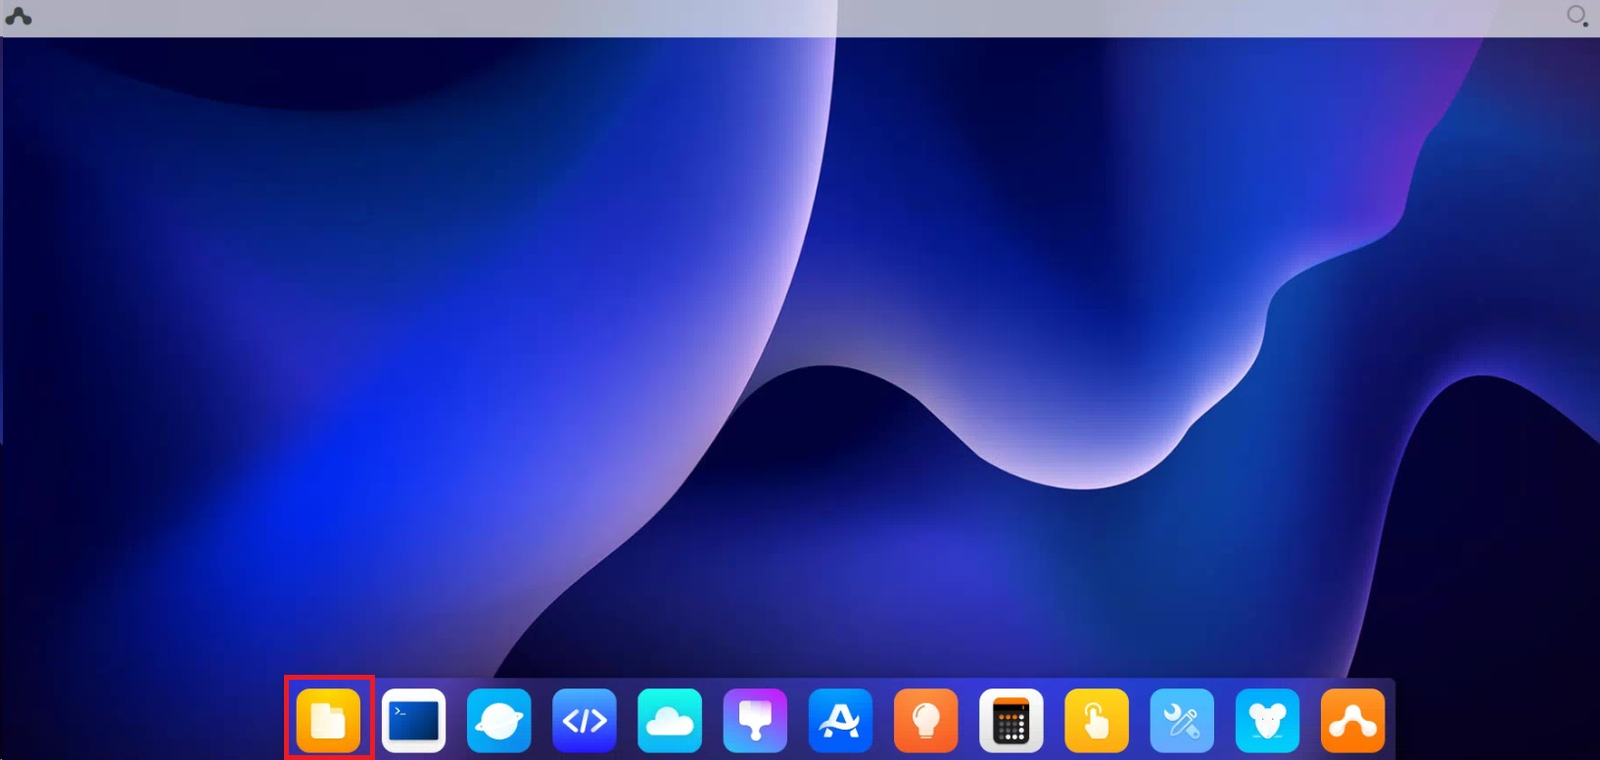
Task: Open the yellow touch hand app
Action: click(1097, 720)
